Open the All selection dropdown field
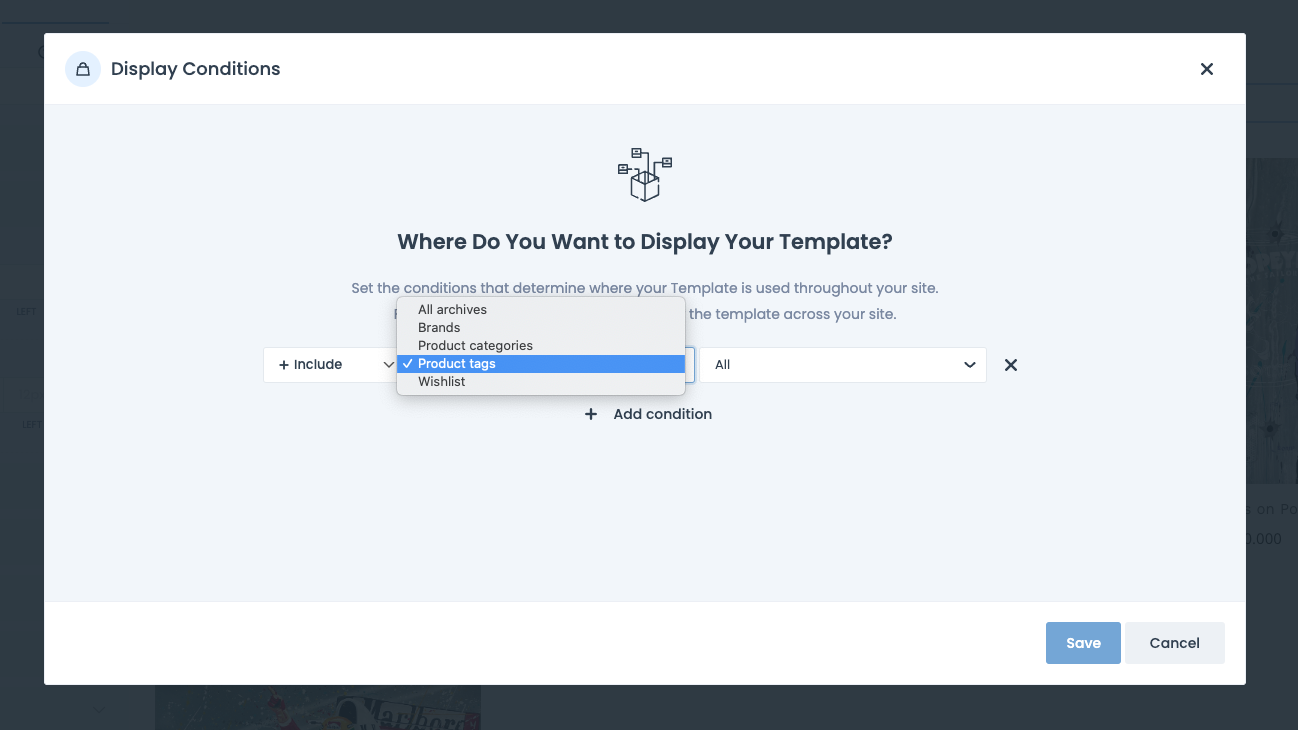 (840, 365)
